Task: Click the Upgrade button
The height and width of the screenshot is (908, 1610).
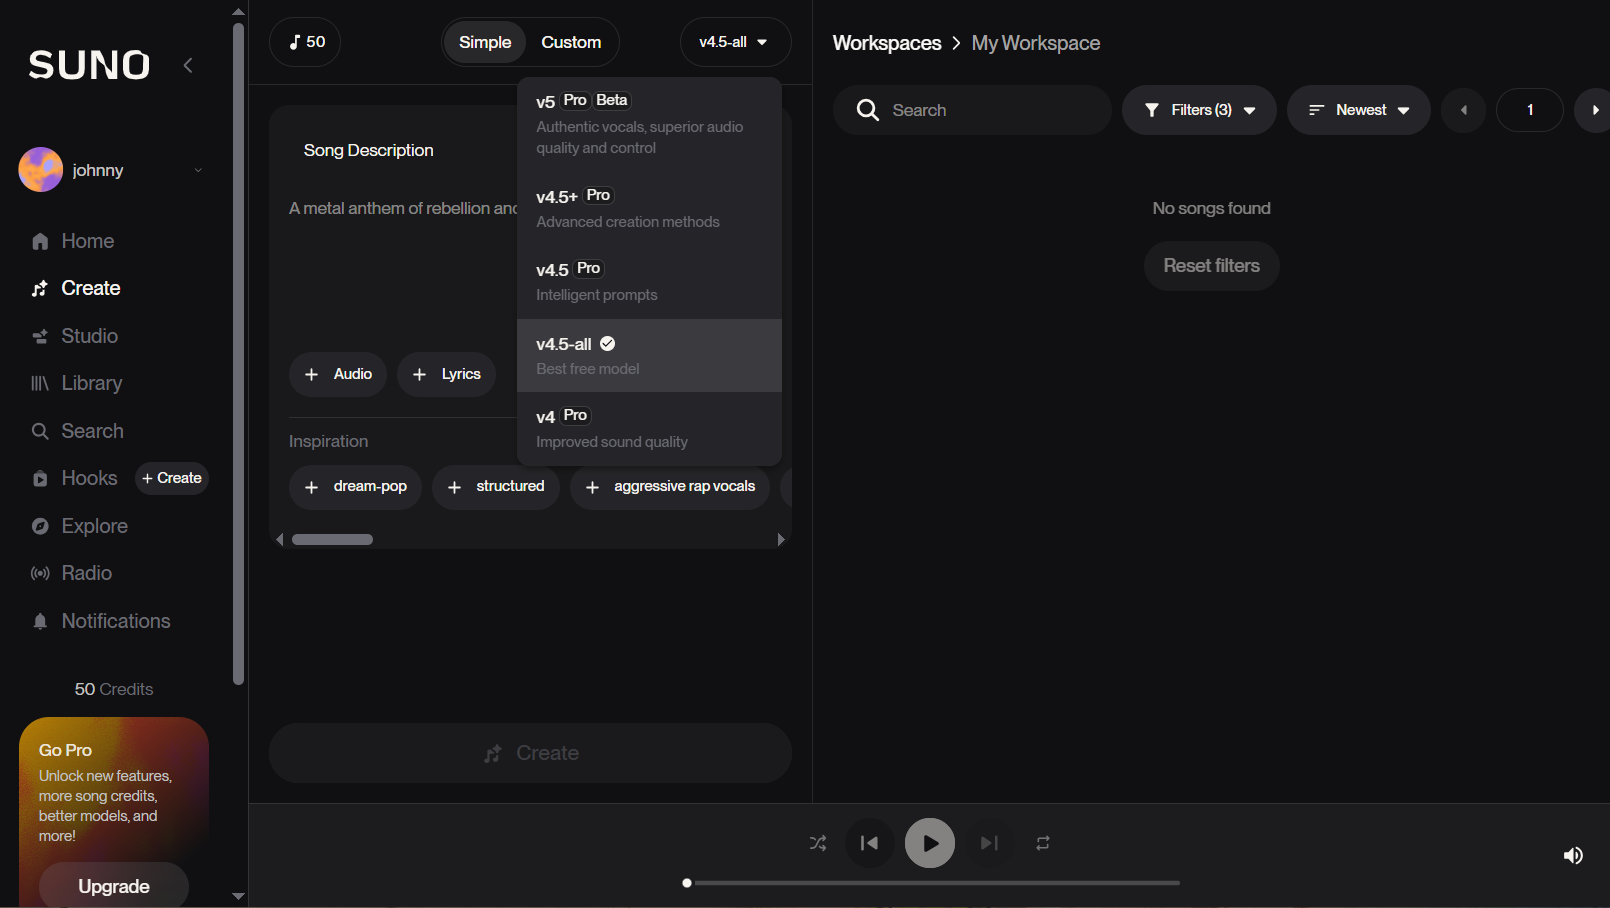Action: coord(114,886)
